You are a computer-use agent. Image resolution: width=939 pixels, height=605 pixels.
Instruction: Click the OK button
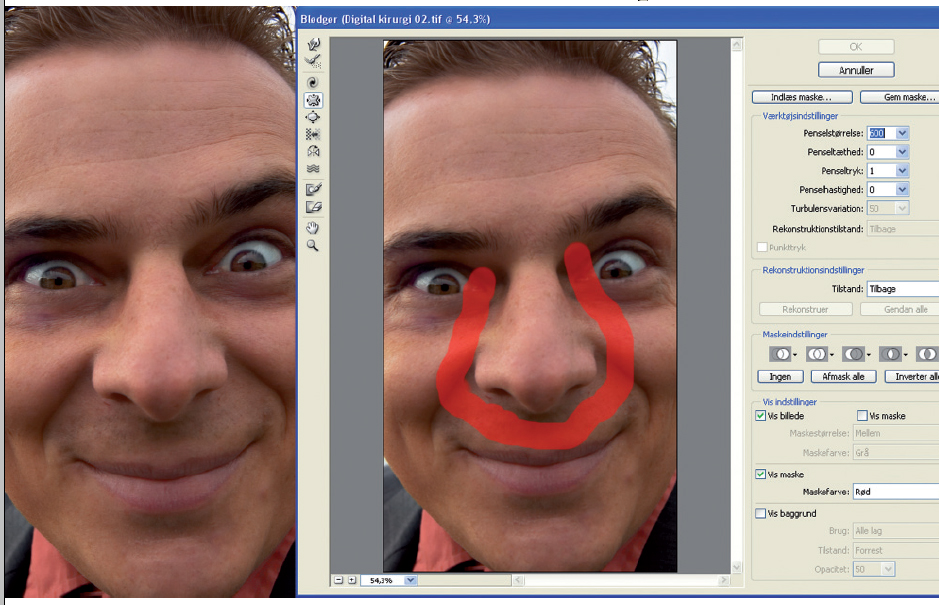(x=856, y=47)
